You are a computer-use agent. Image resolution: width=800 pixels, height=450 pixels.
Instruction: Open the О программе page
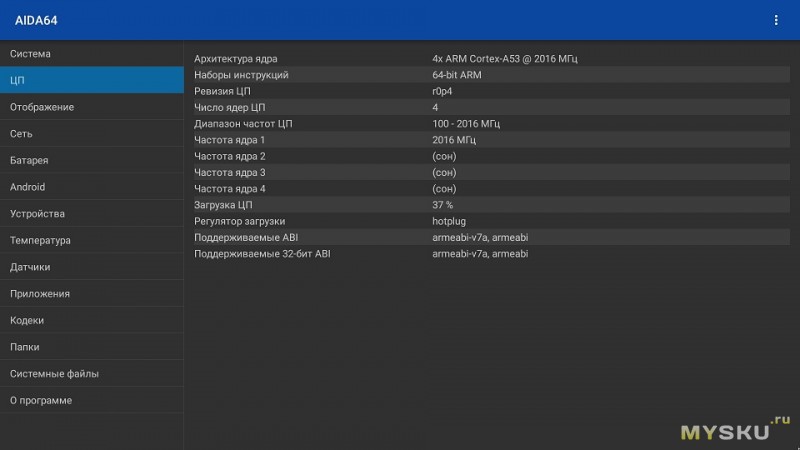[x=92, y=400]
